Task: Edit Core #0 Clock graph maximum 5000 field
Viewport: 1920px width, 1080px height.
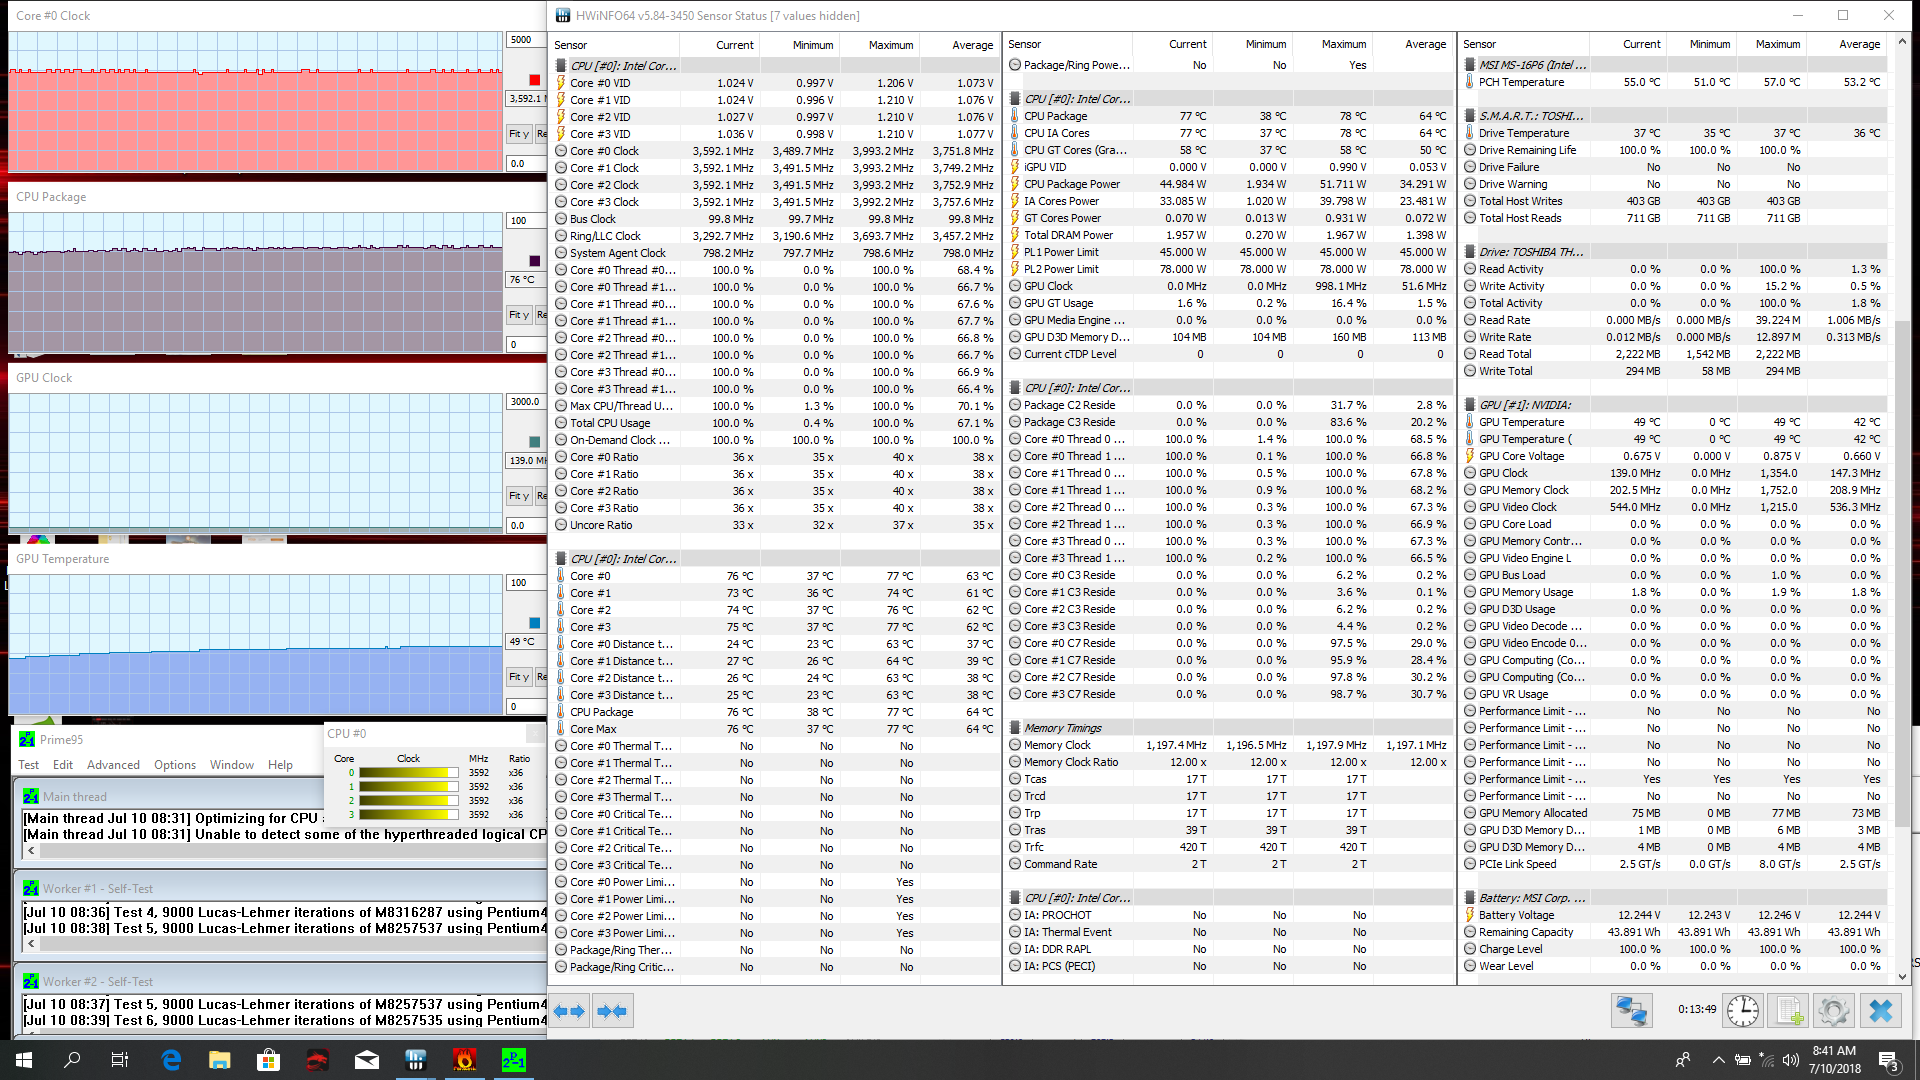Action: click(526, 40)
